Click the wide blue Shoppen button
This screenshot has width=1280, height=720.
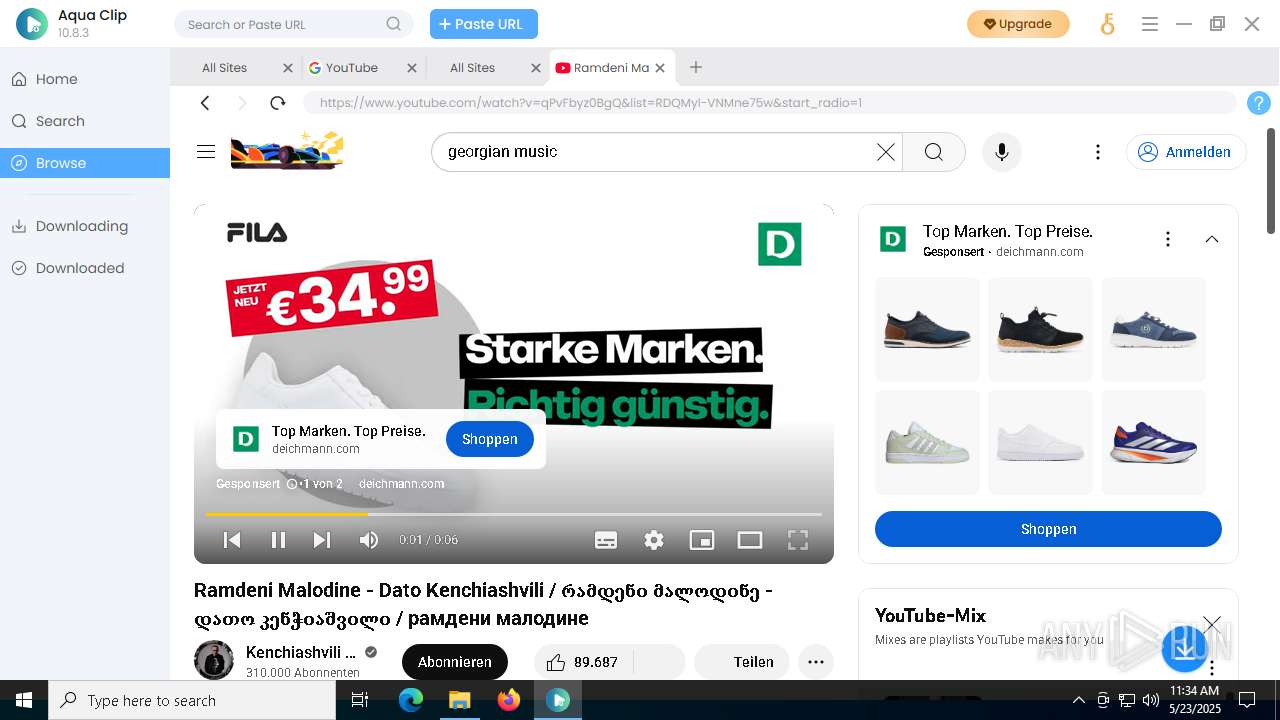click(1048, 529)
